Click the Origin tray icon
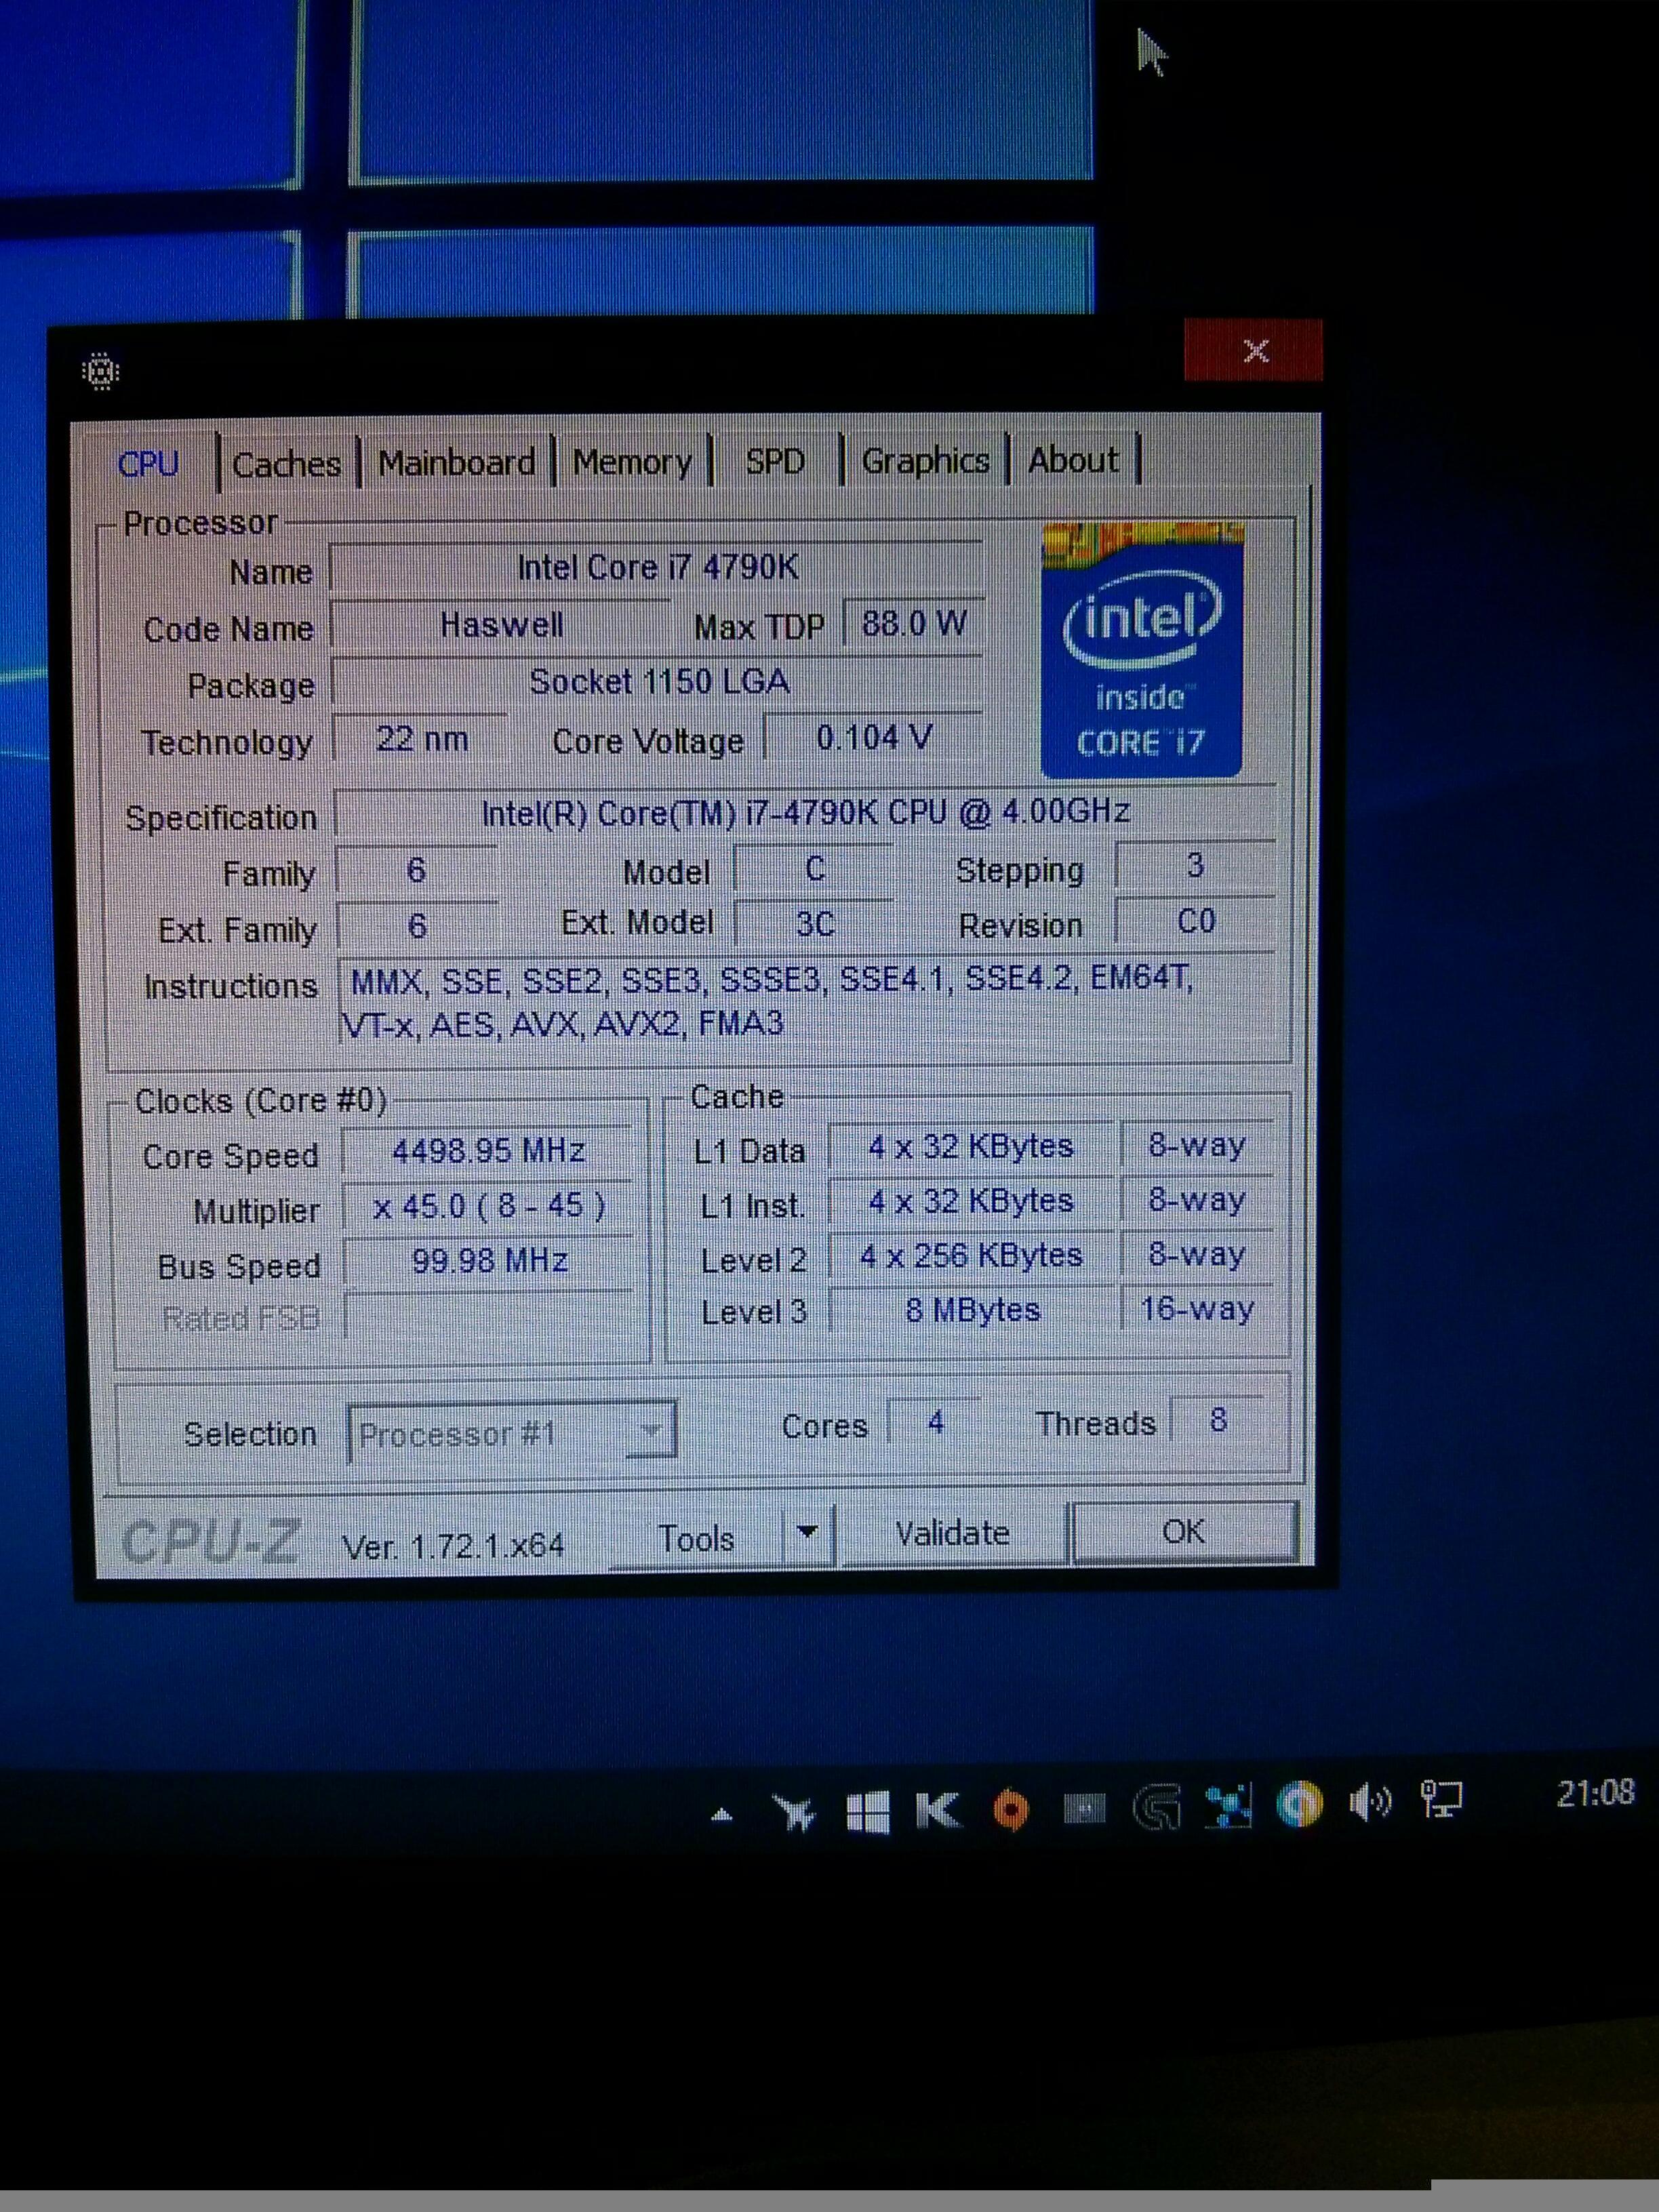 point(1011,1809)
